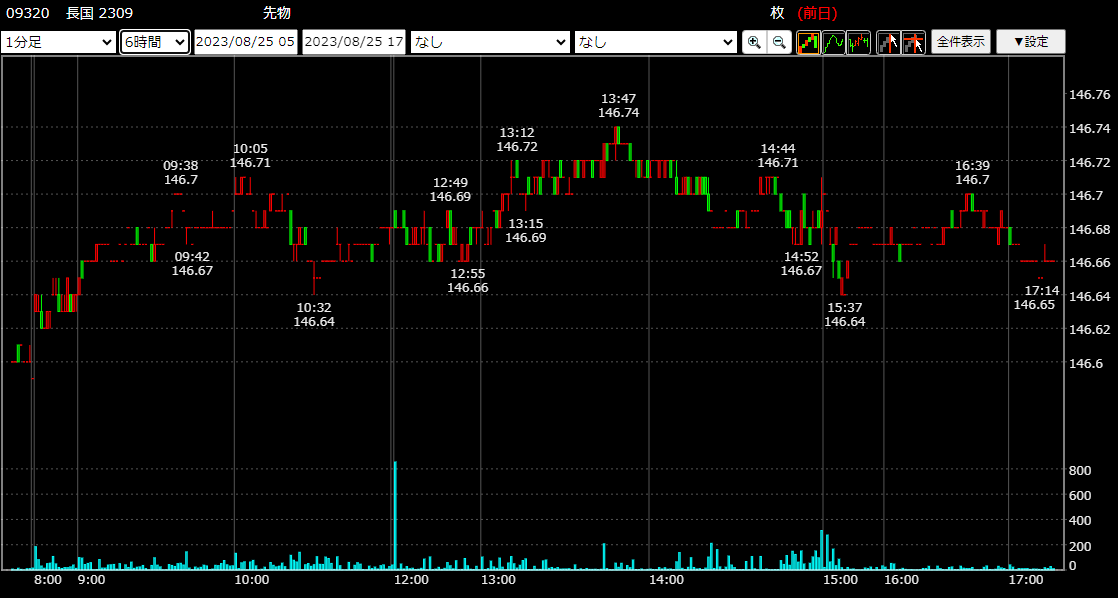Screen dimensions: 1118x598
Task: Click the 先物 futures label
Action: coord(277,13)
